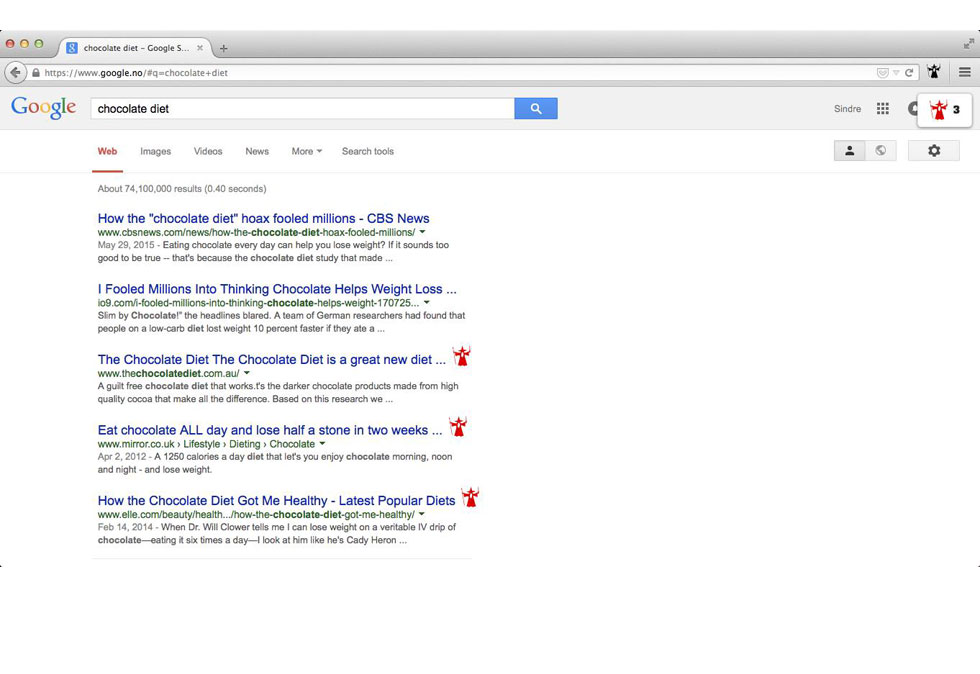This screenshot has height=674, width=980.
Task: Click wizard icon beside Elle chocolate diet result
Action: pyautogui.click(x=470, y=497)
